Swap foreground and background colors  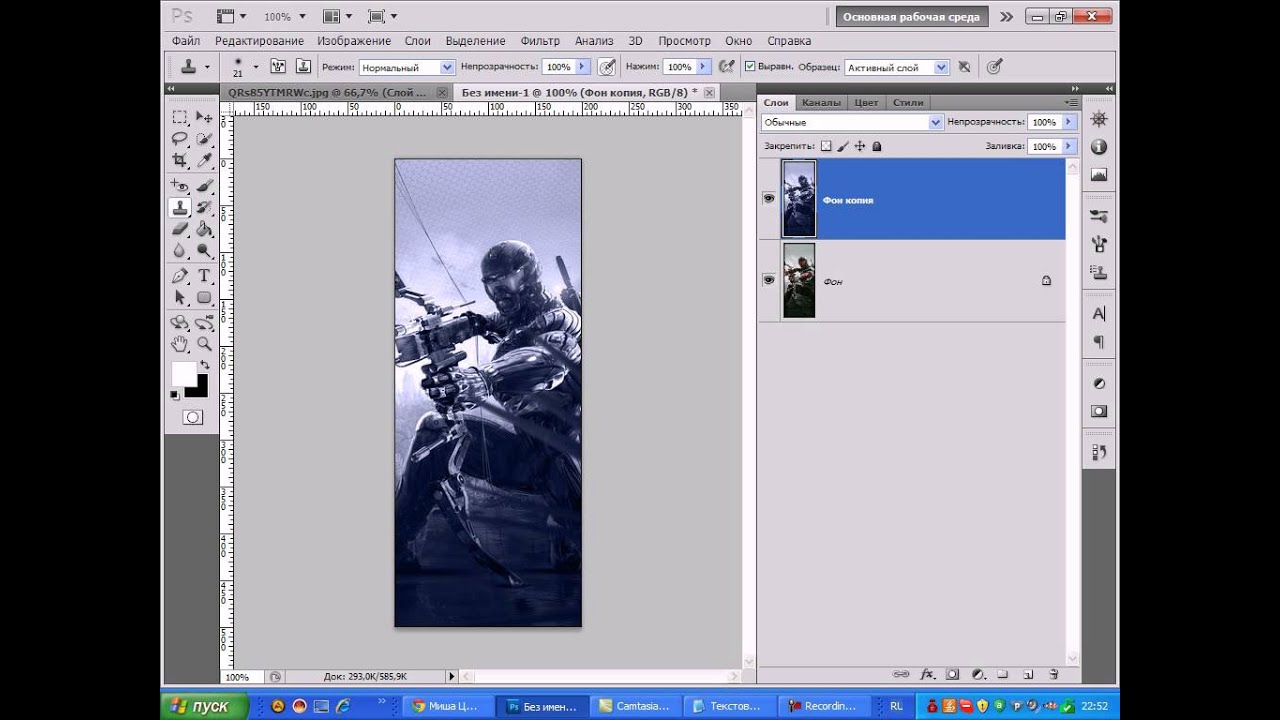coord(203,367)
